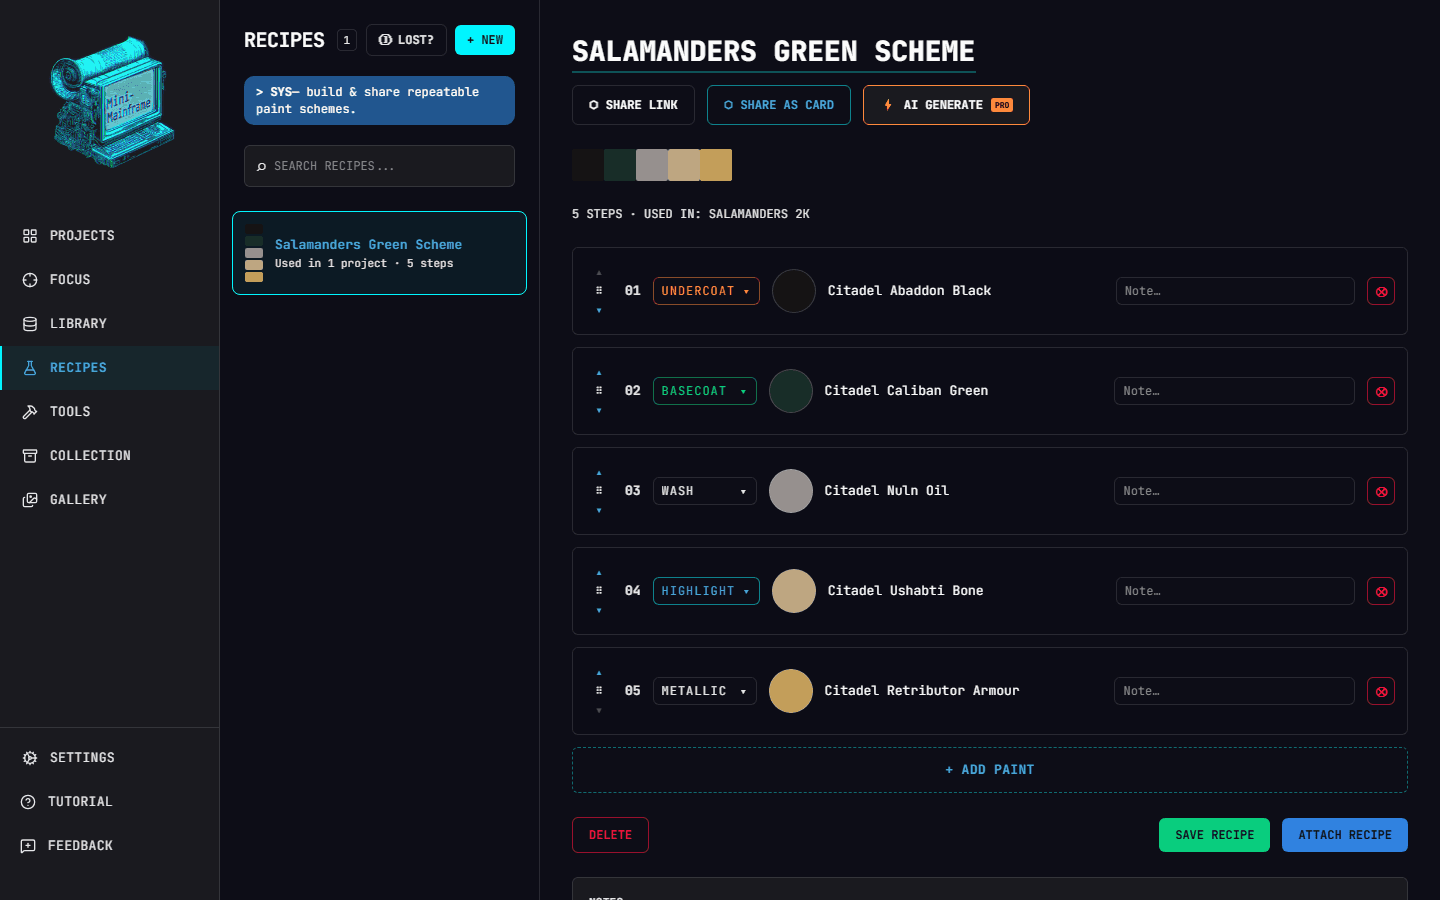Click the Retributor Armour round swatch

(791, 691)
